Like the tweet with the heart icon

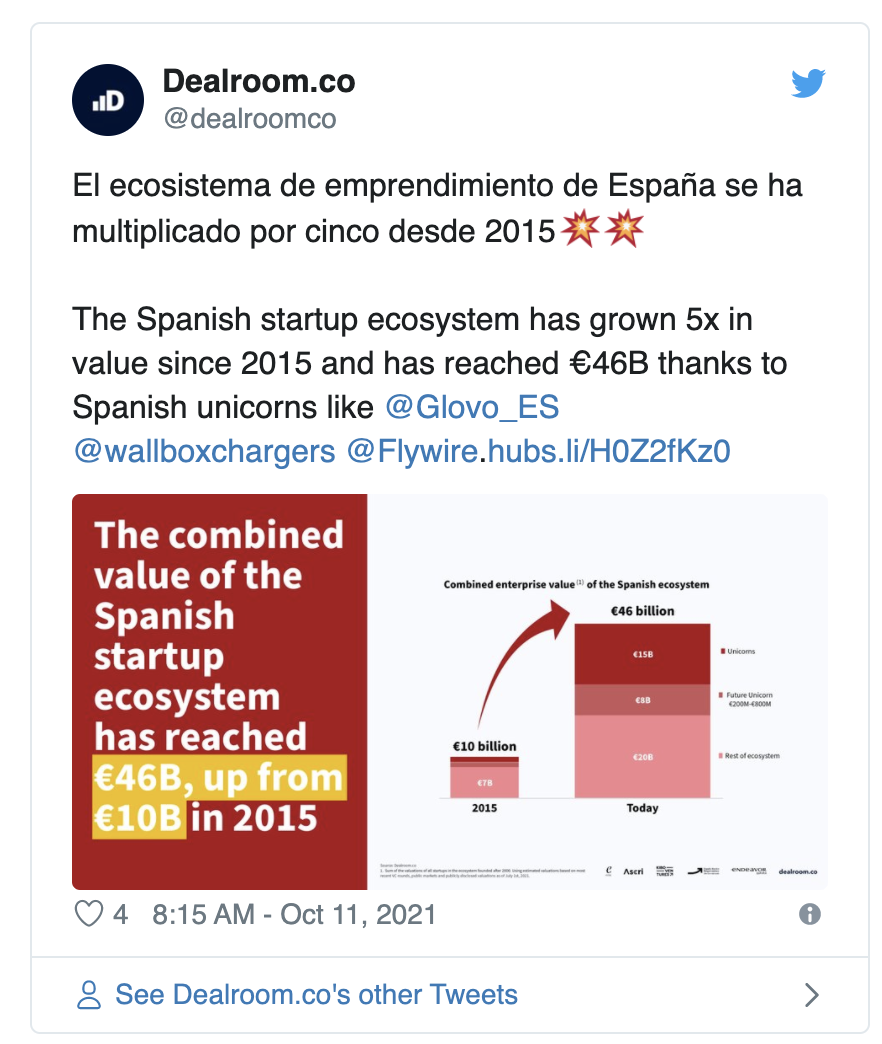click(x=90, y=914)
